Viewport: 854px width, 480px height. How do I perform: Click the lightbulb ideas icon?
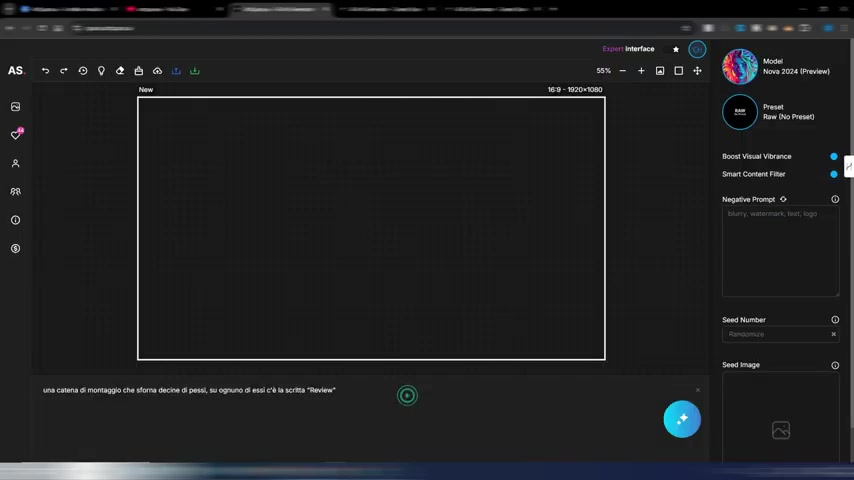(101, 71)
